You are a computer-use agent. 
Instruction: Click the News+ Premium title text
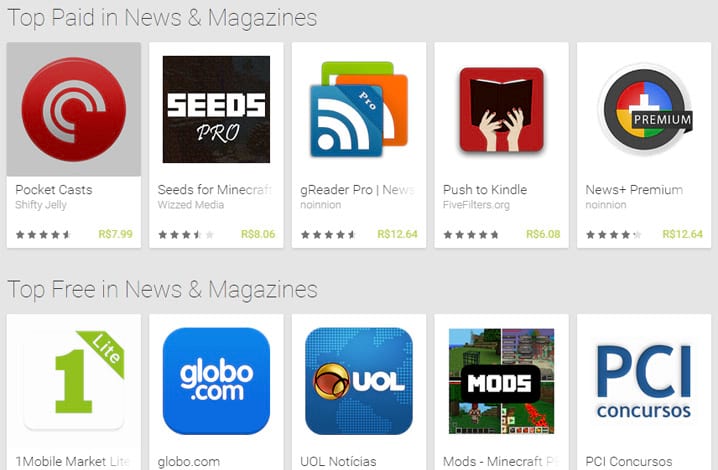click(x=634, y=190)
